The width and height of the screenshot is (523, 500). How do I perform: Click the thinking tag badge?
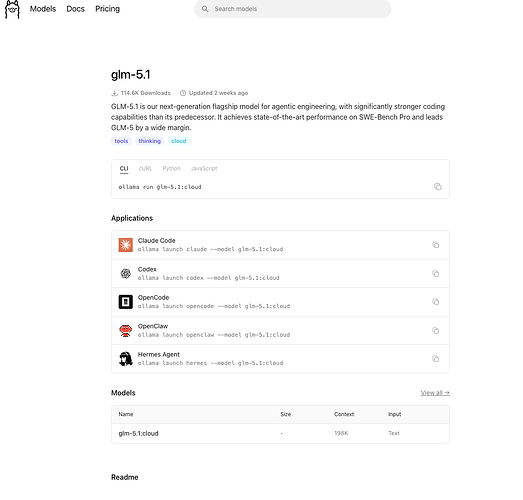click(x=149, y=141)
